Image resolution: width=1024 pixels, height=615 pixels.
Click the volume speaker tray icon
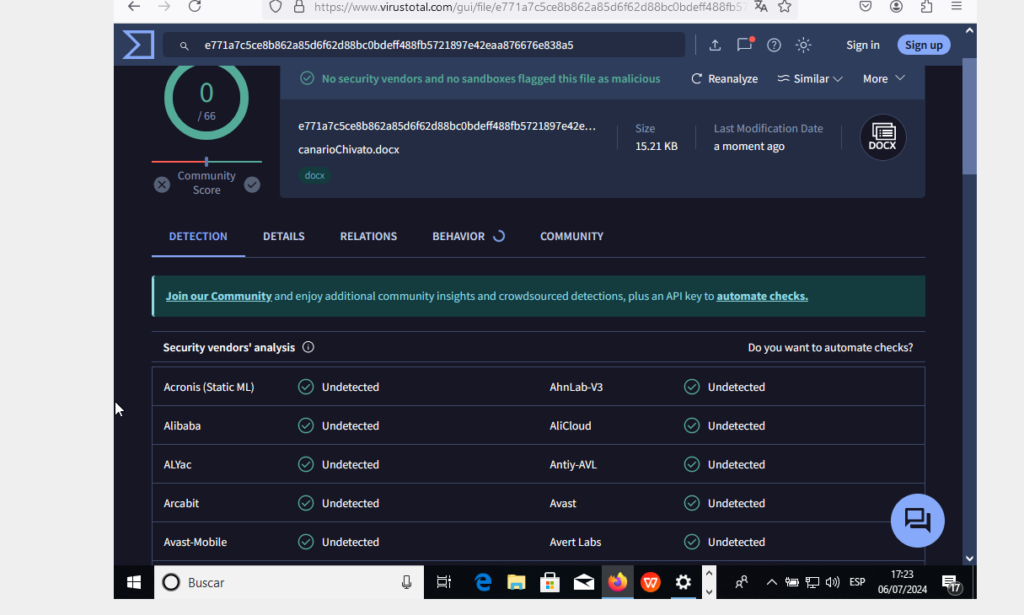(832, 582)
